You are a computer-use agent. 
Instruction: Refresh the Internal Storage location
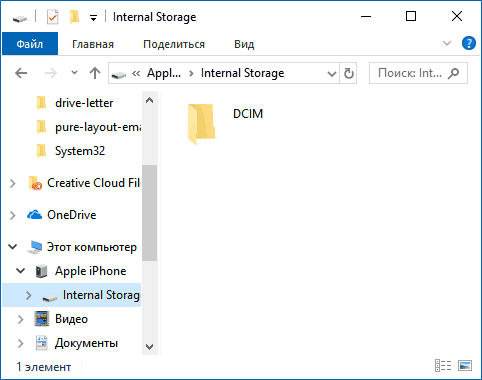pos(348,73)
